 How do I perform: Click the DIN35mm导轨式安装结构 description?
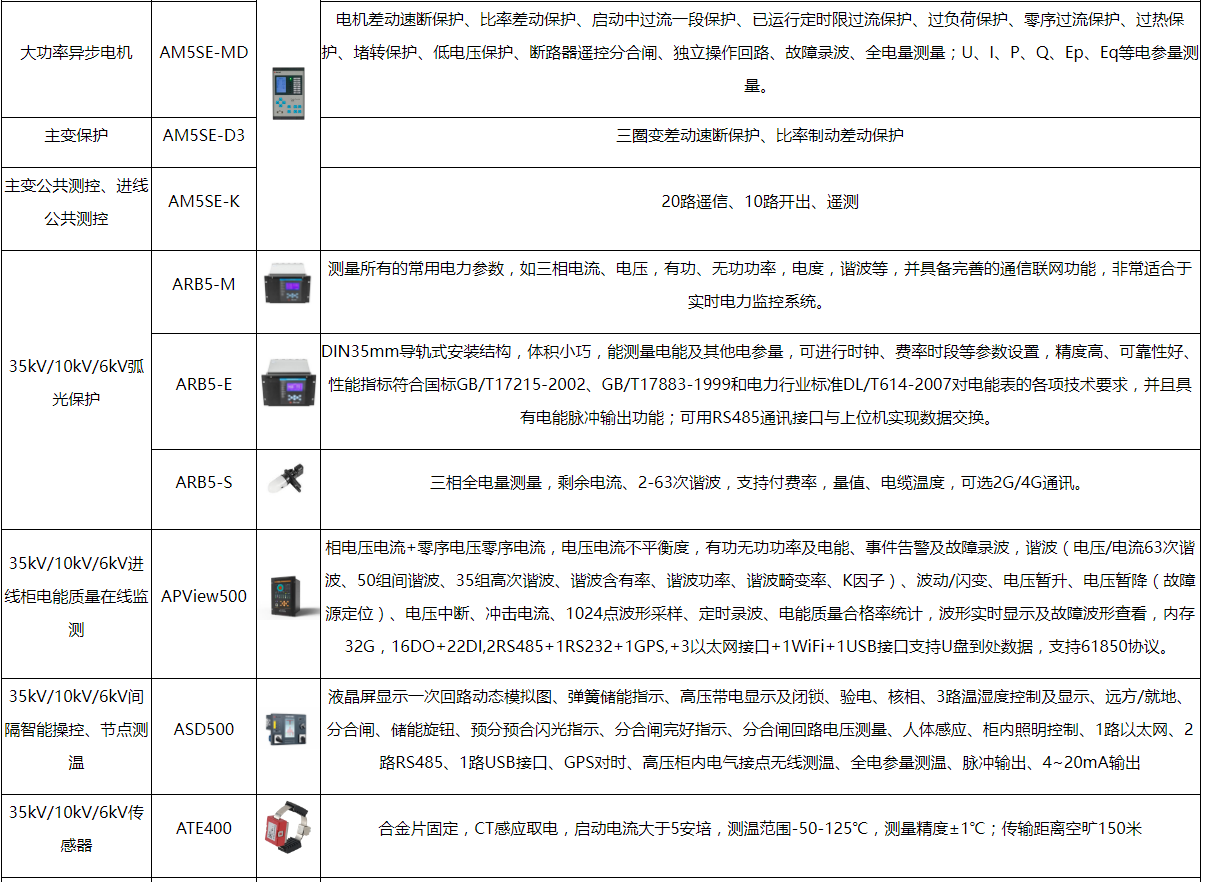click(760, 385)
